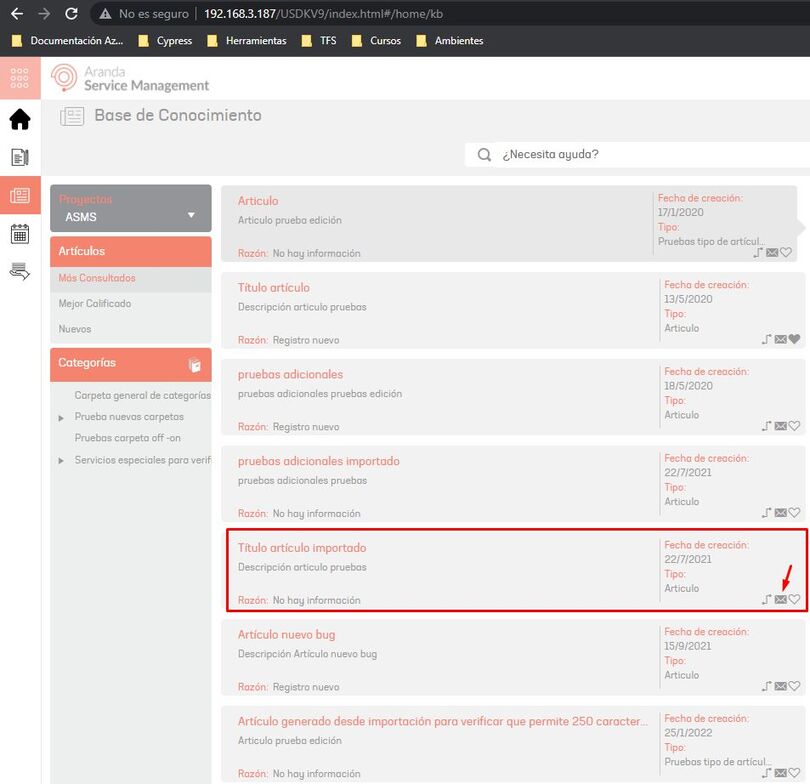Favorite the 'Articulo' article with heart
Screen dimensions: 810x784
pyautogui.click(x=786, y=253)
